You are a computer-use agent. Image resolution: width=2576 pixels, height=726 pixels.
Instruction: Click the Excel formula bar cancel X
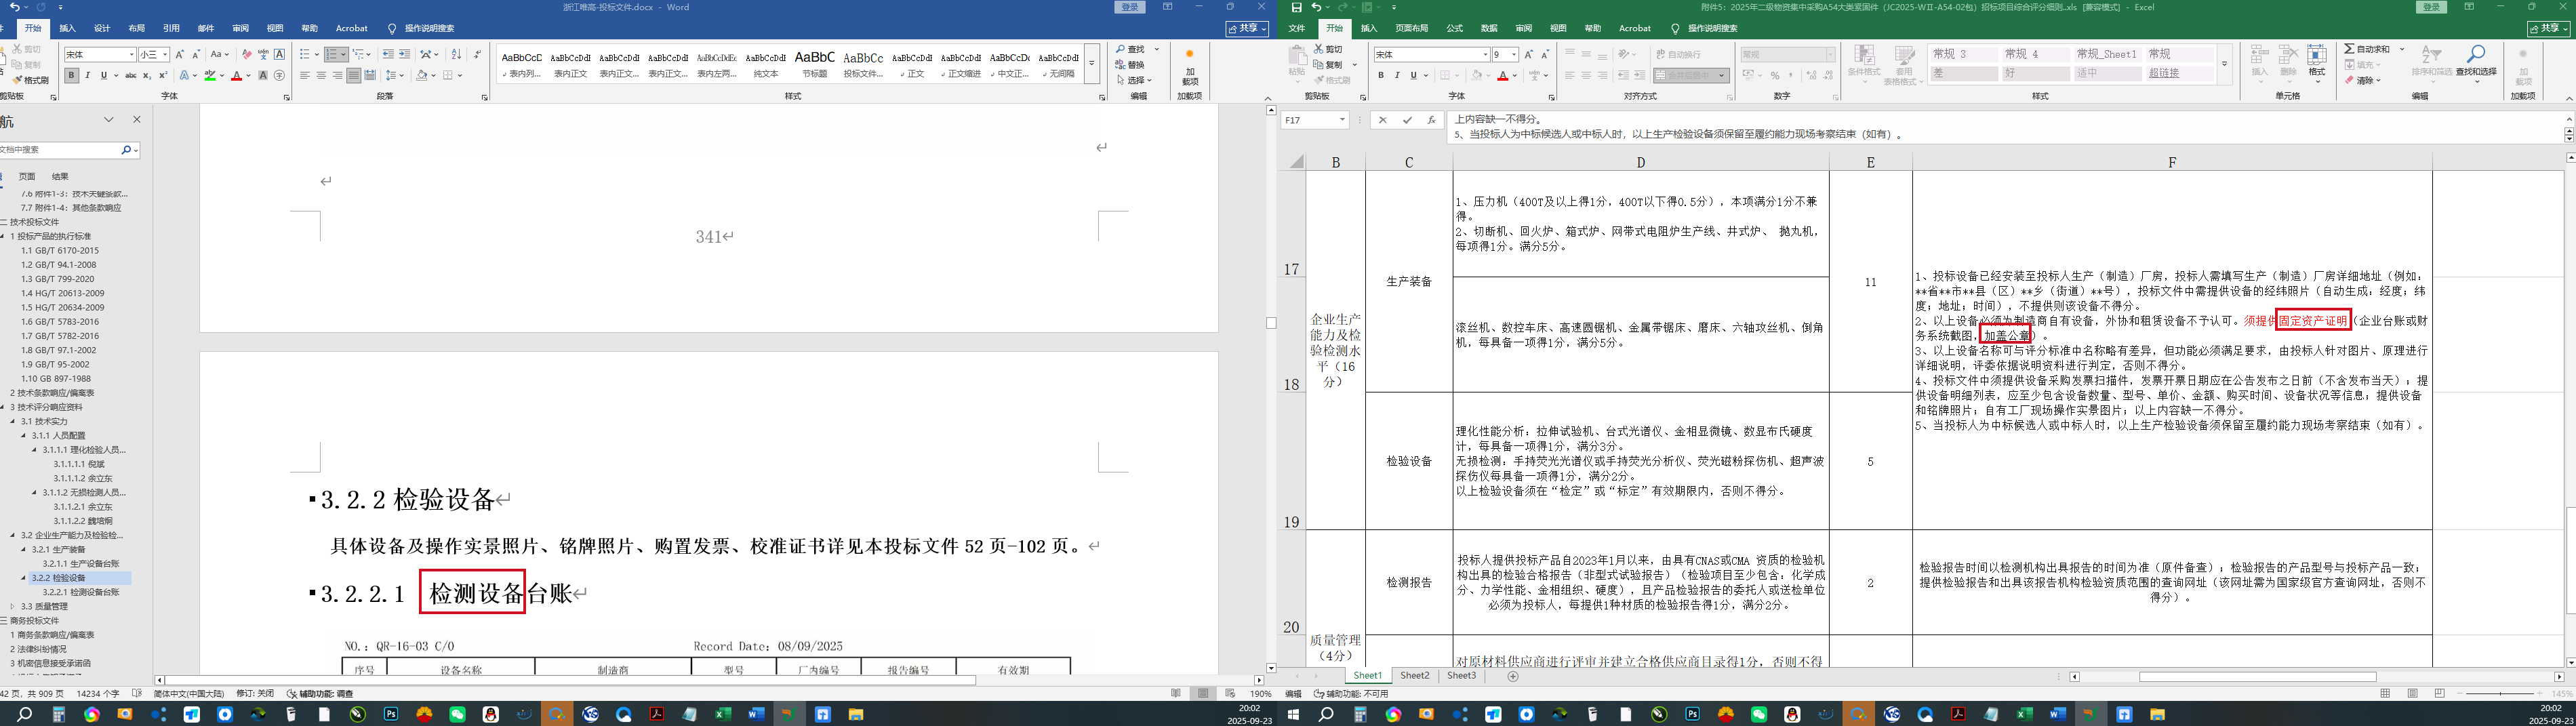(x=1382, y=120)
